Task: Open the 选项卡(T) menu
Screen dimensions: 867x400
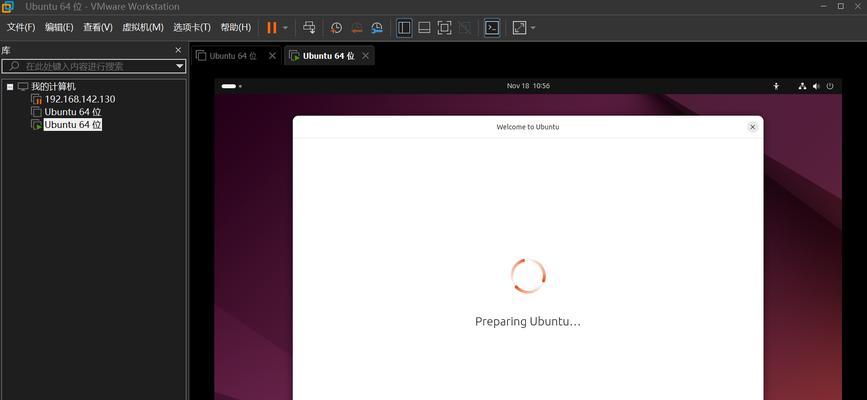Action: 192,27
